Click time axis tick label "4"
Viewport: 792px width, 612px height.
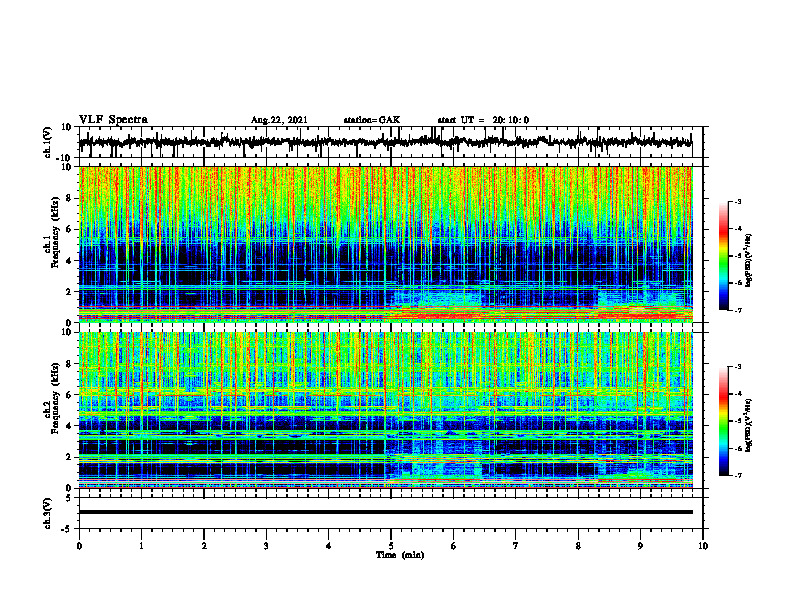pyautogui.click(x=329, y=546)
